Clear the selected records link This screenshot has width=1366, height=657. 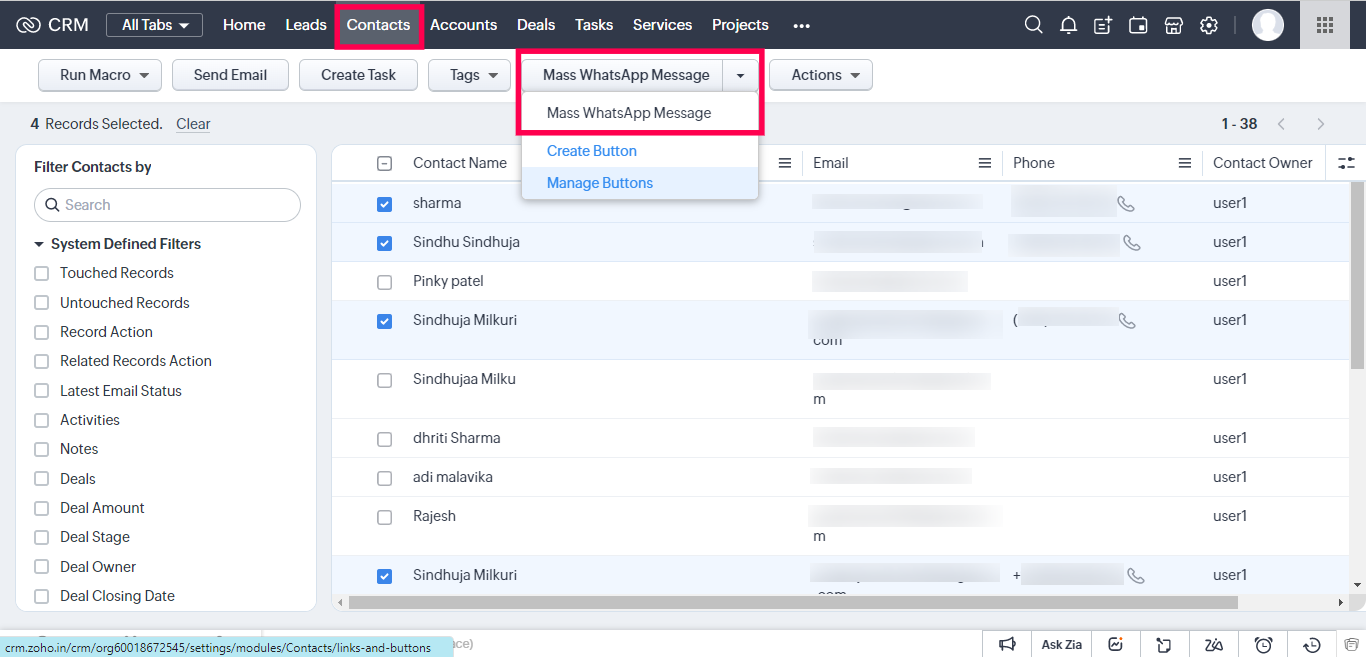pyautogui.click(x=193, y=124)
